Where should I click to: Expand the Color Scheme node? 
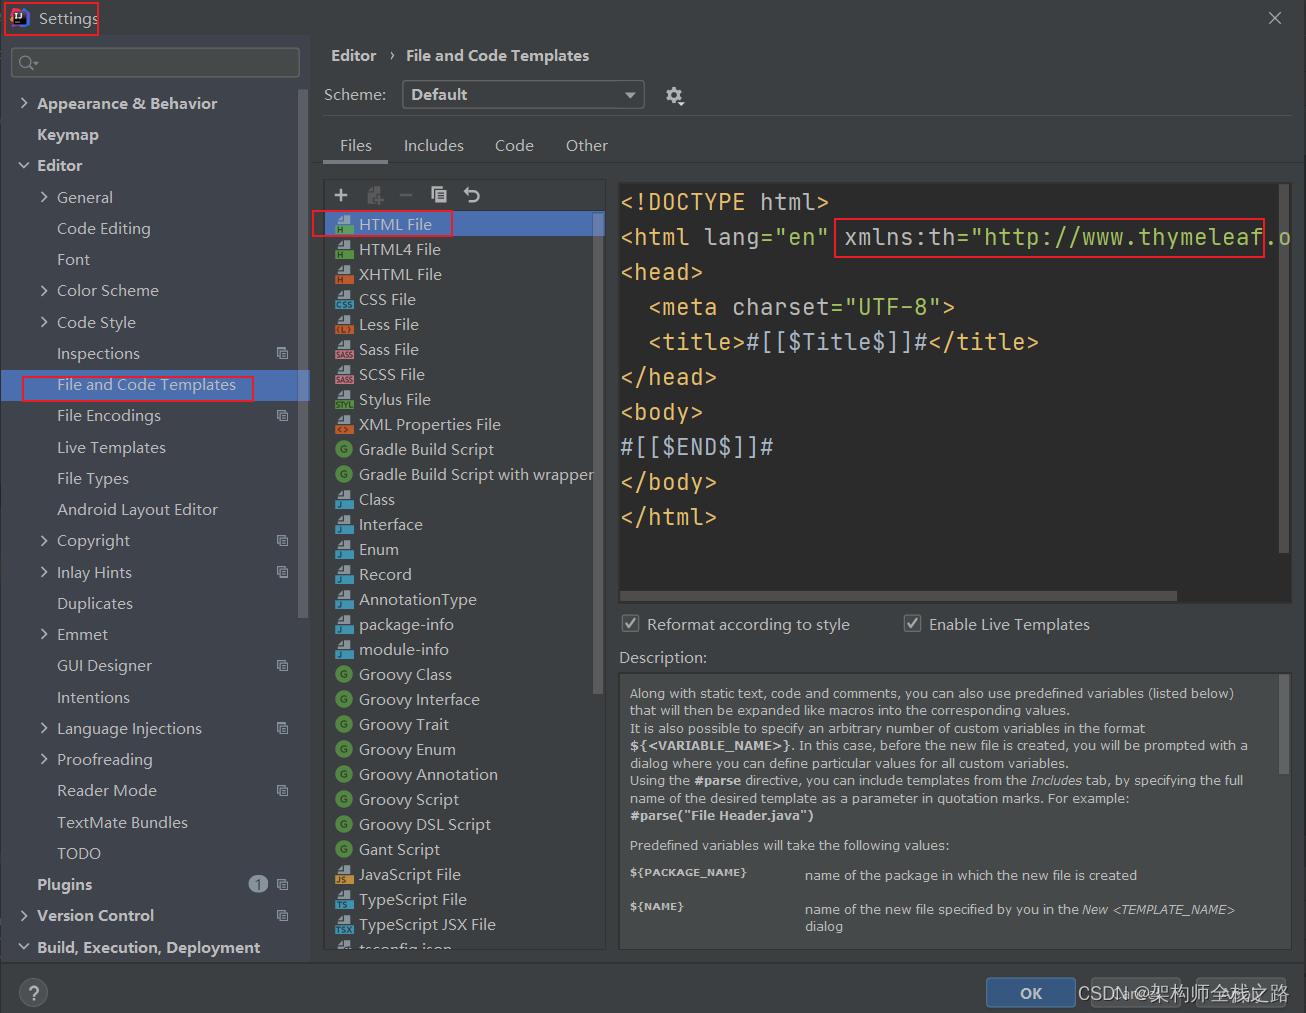click(x=44, y=290)
